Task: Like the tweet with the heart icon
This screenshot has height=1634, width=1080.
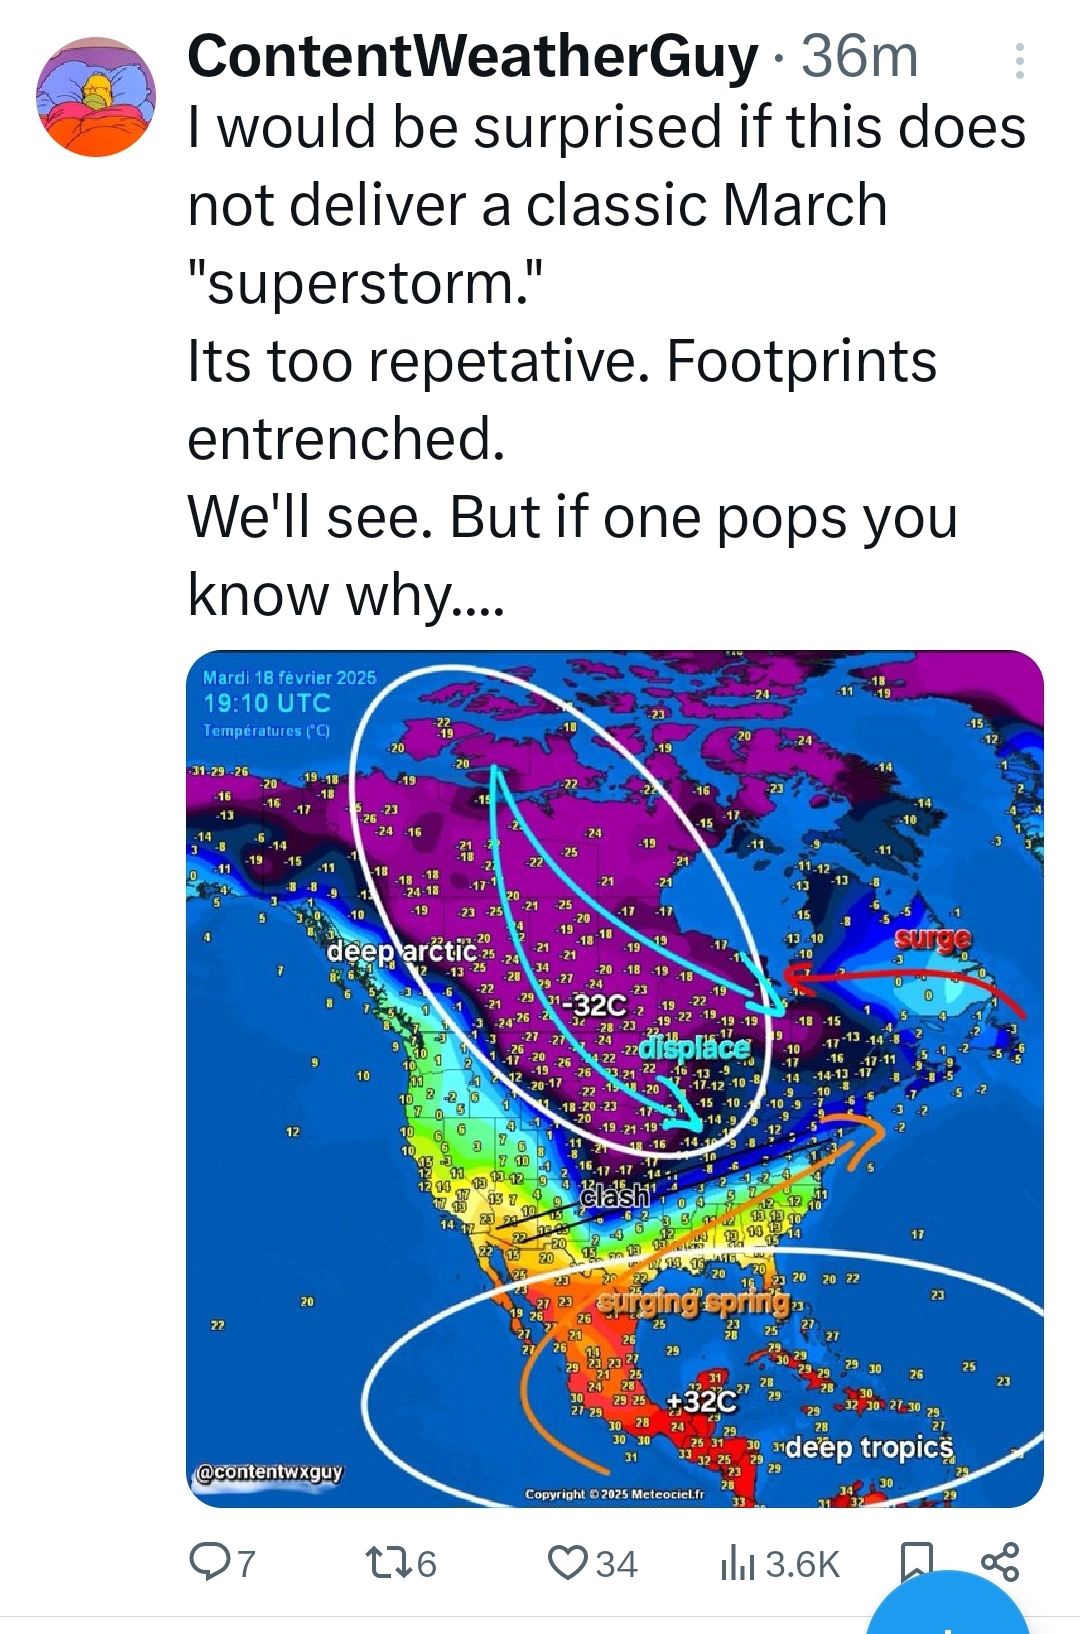Action: [568, 1562]
